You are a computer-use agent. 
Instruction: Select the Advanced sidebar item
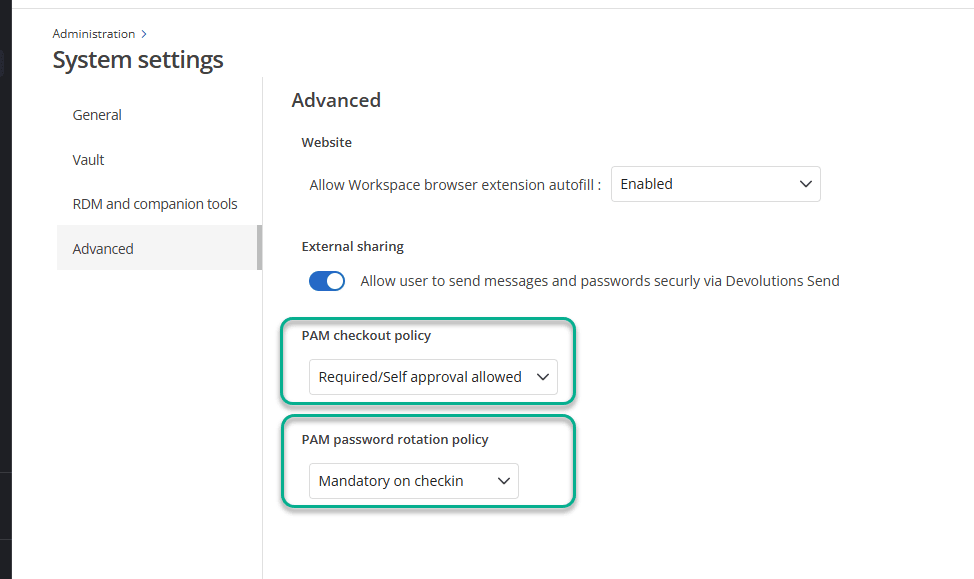coord(103,249)
